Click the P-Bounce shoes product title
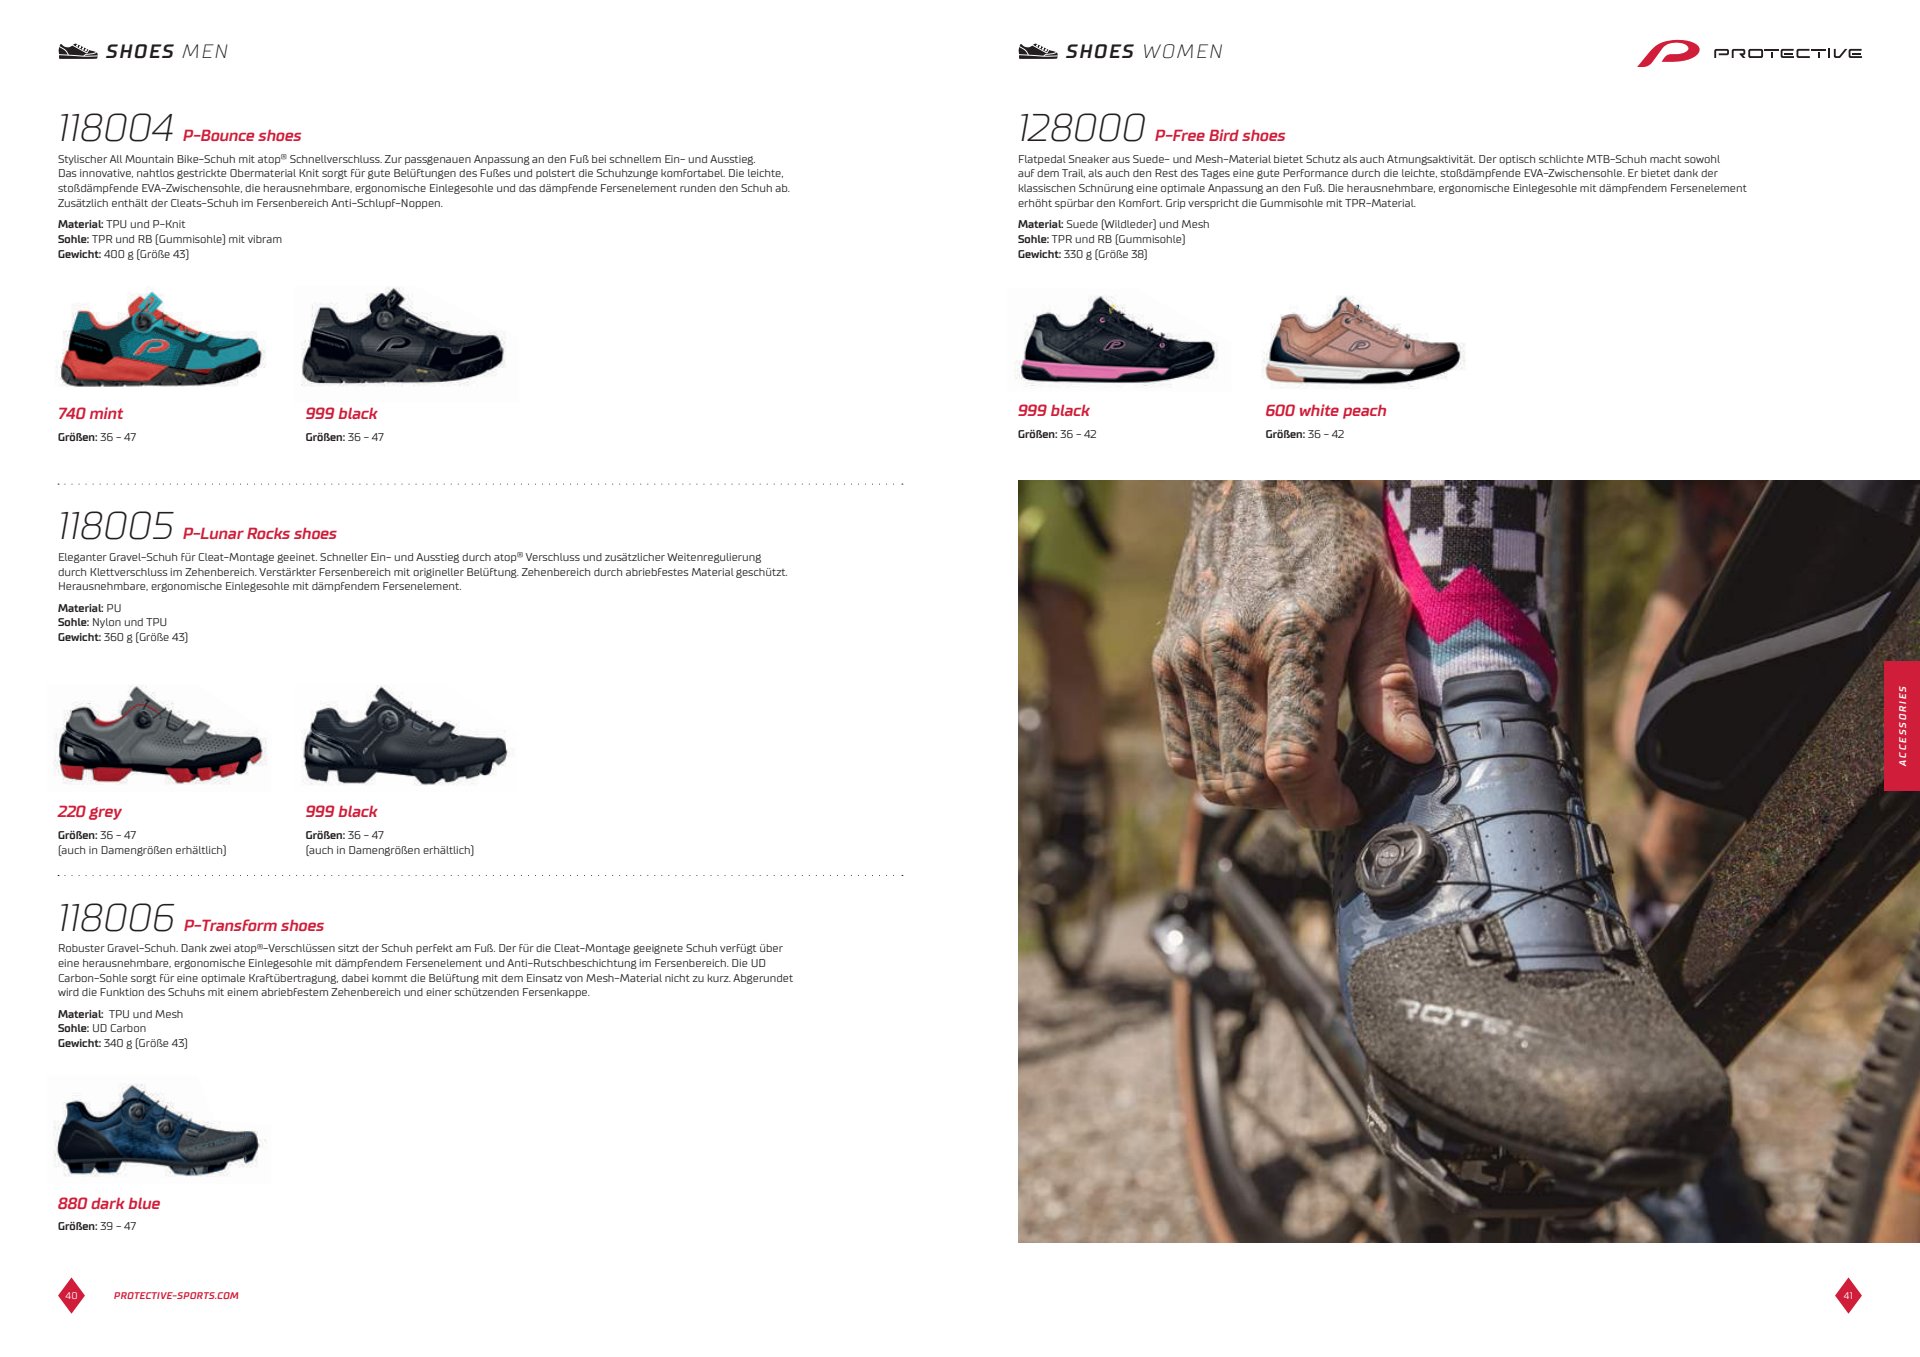 [242, 136]
